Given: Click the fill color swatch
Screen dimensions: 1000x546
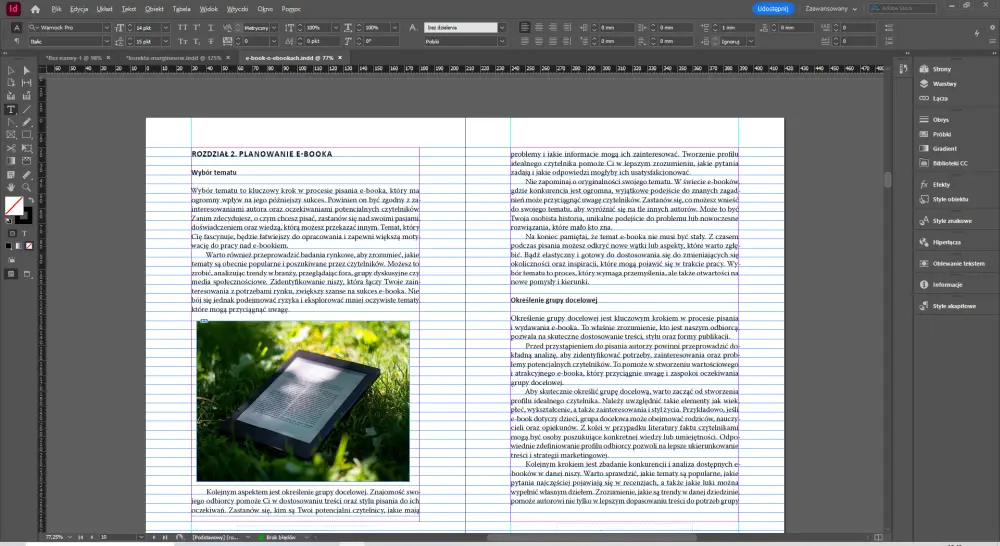Looking at the screenshot, I should tap(13, 206).
